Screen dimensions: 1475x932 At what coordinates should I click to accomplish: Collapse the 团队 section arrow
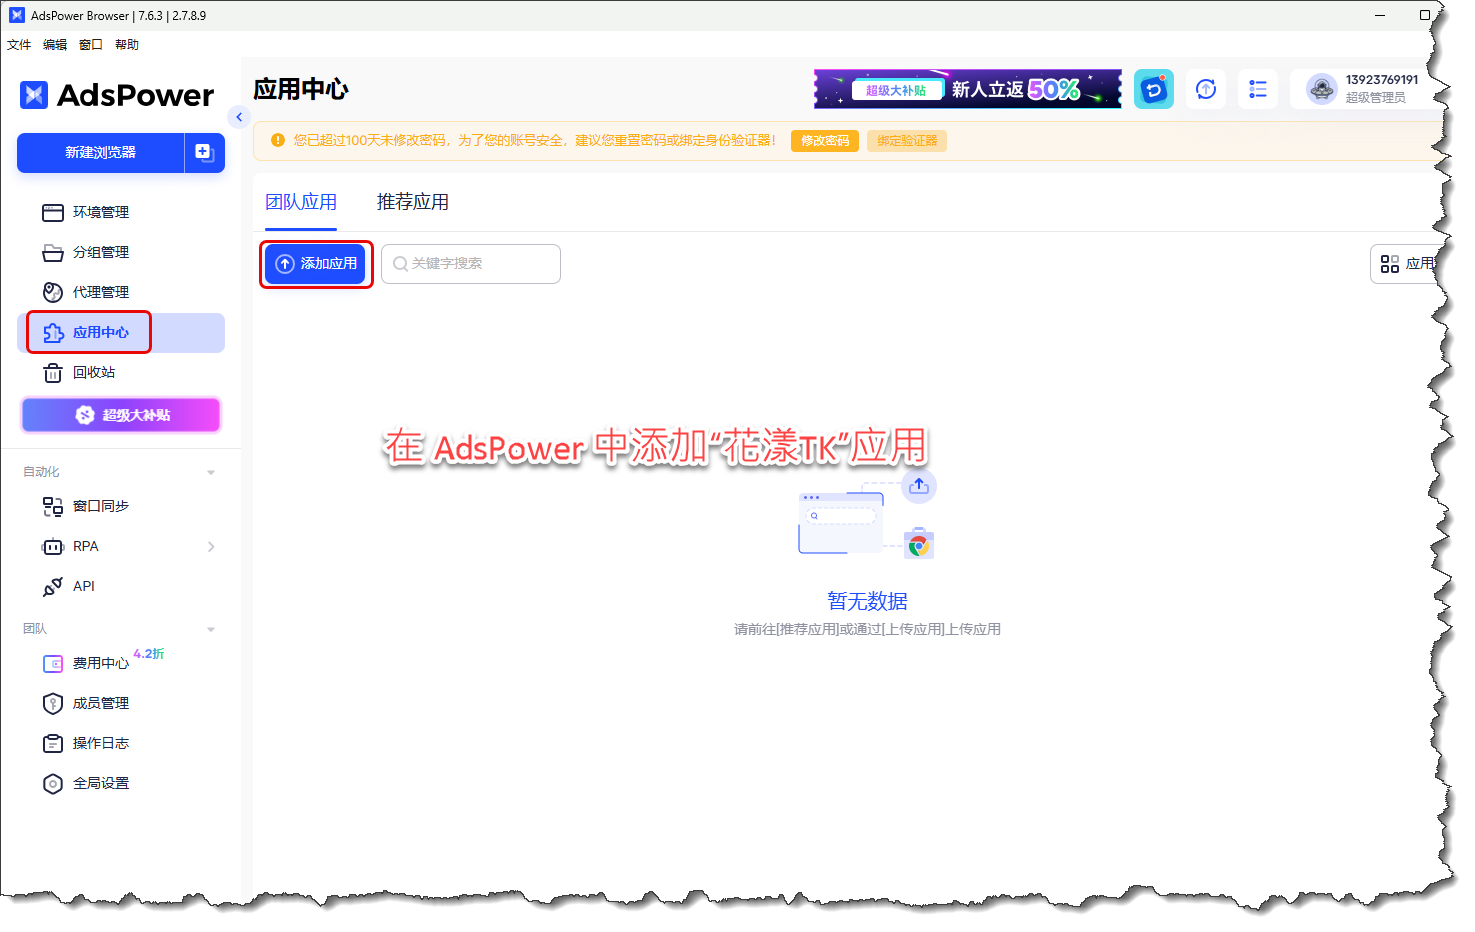(211, 629)
